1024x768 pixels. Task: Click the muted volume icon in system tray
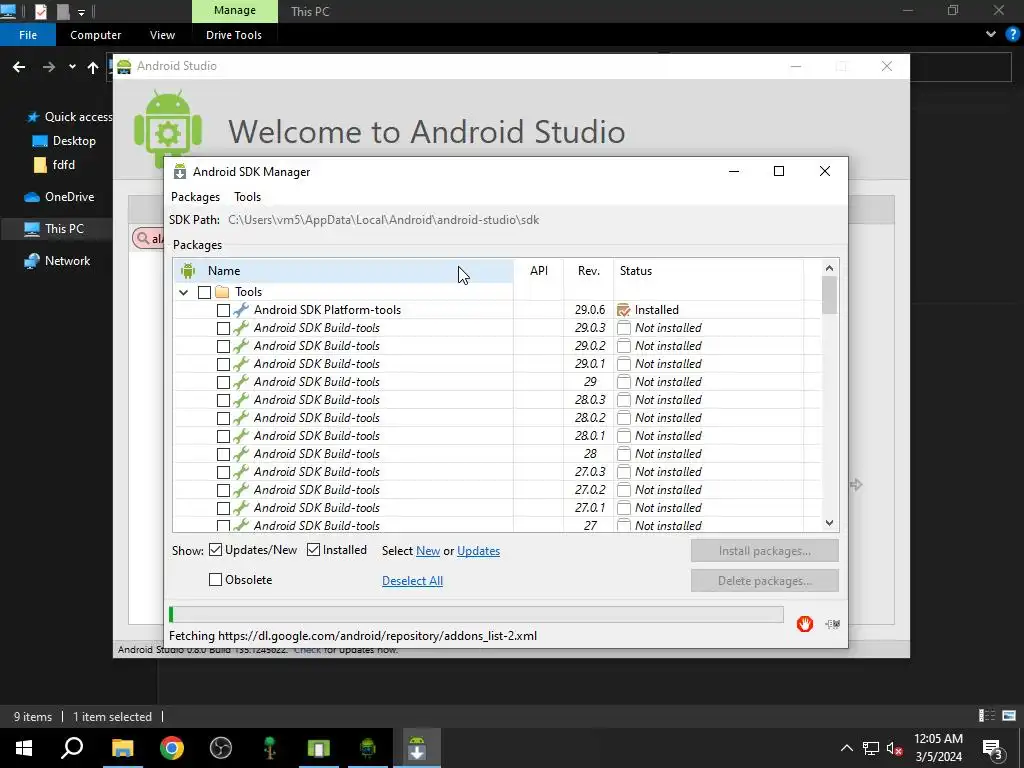pyautogui.click(x=895, y=748)
